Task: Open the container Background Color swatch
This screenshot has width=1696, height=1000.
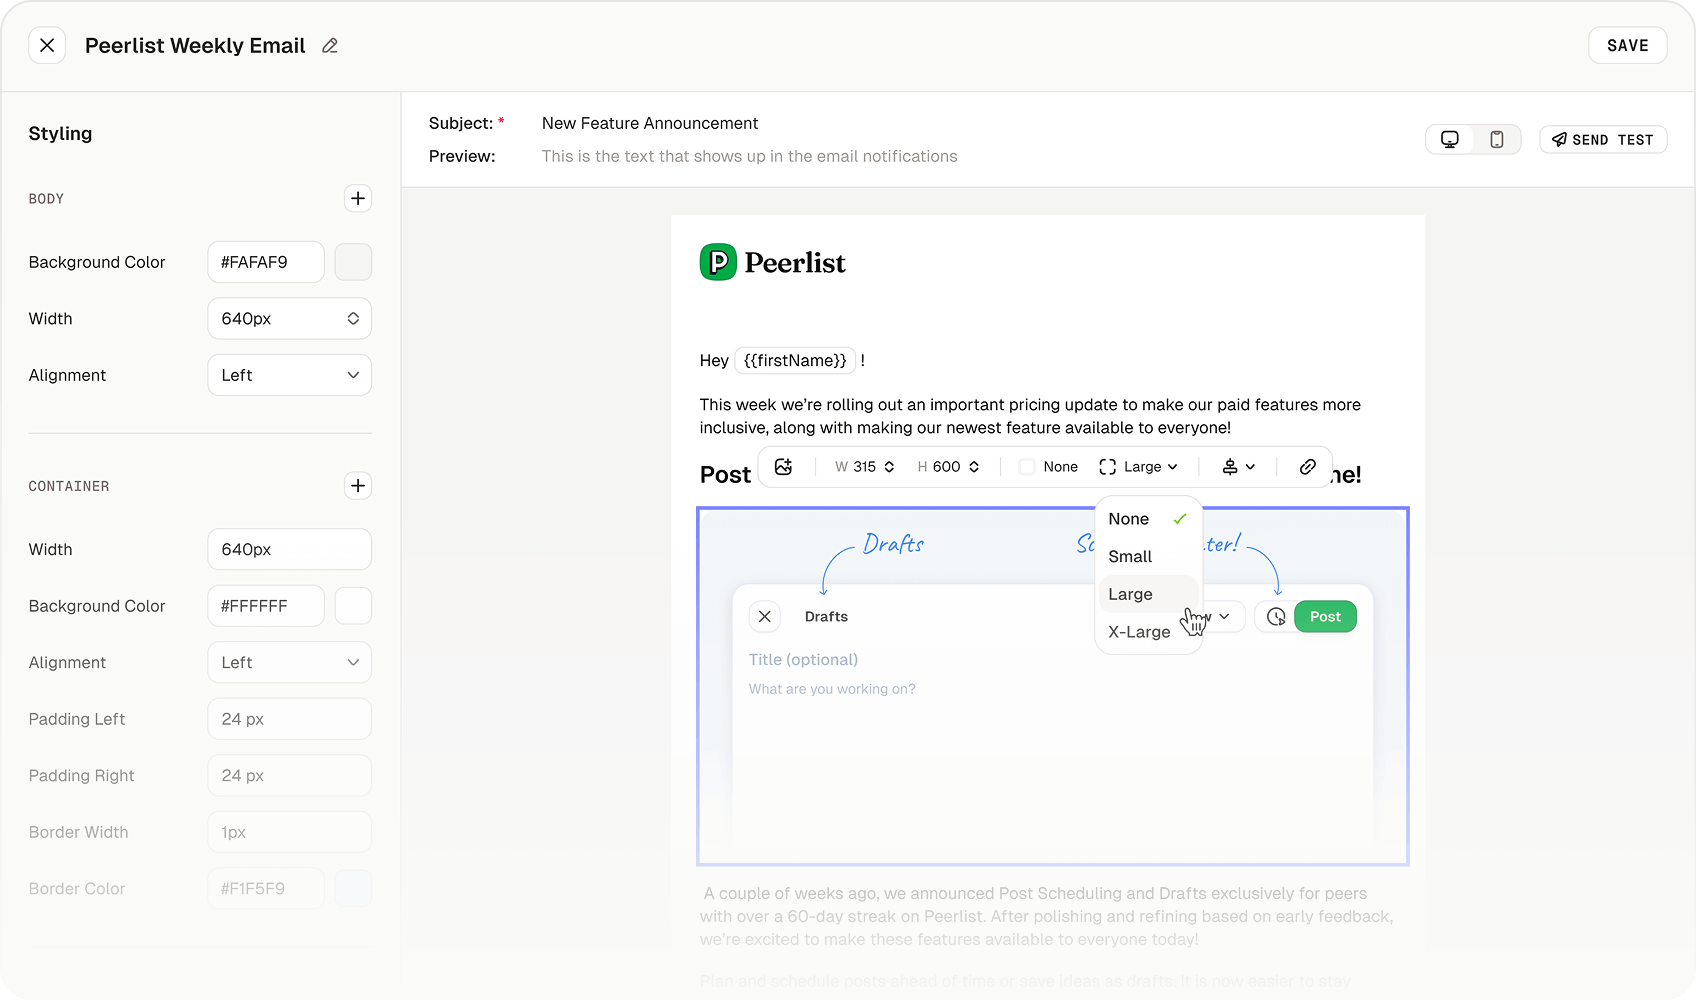Action: (x=353, y=605)
